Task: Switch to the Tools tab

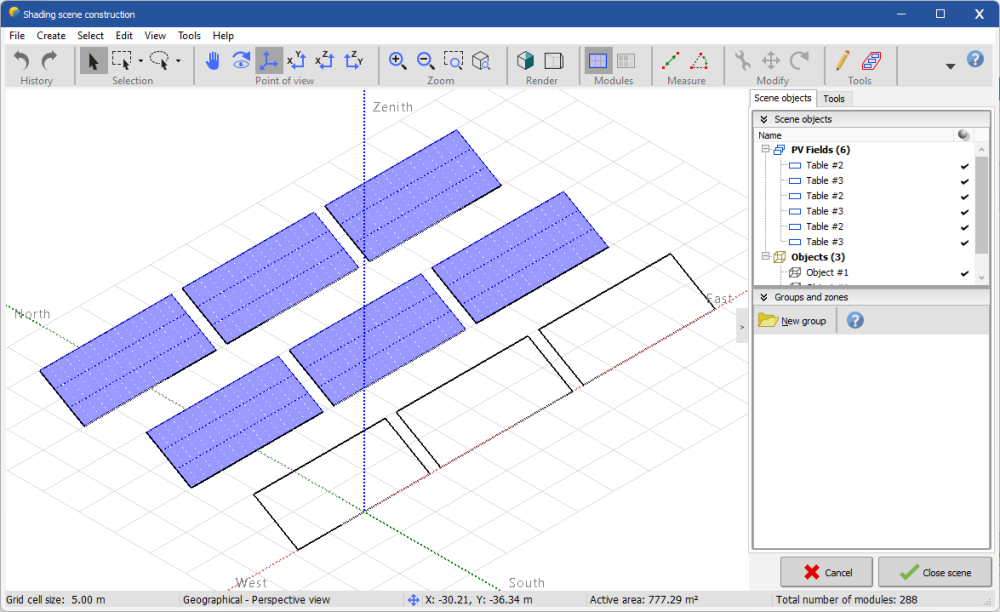Action: coord(834,99)
